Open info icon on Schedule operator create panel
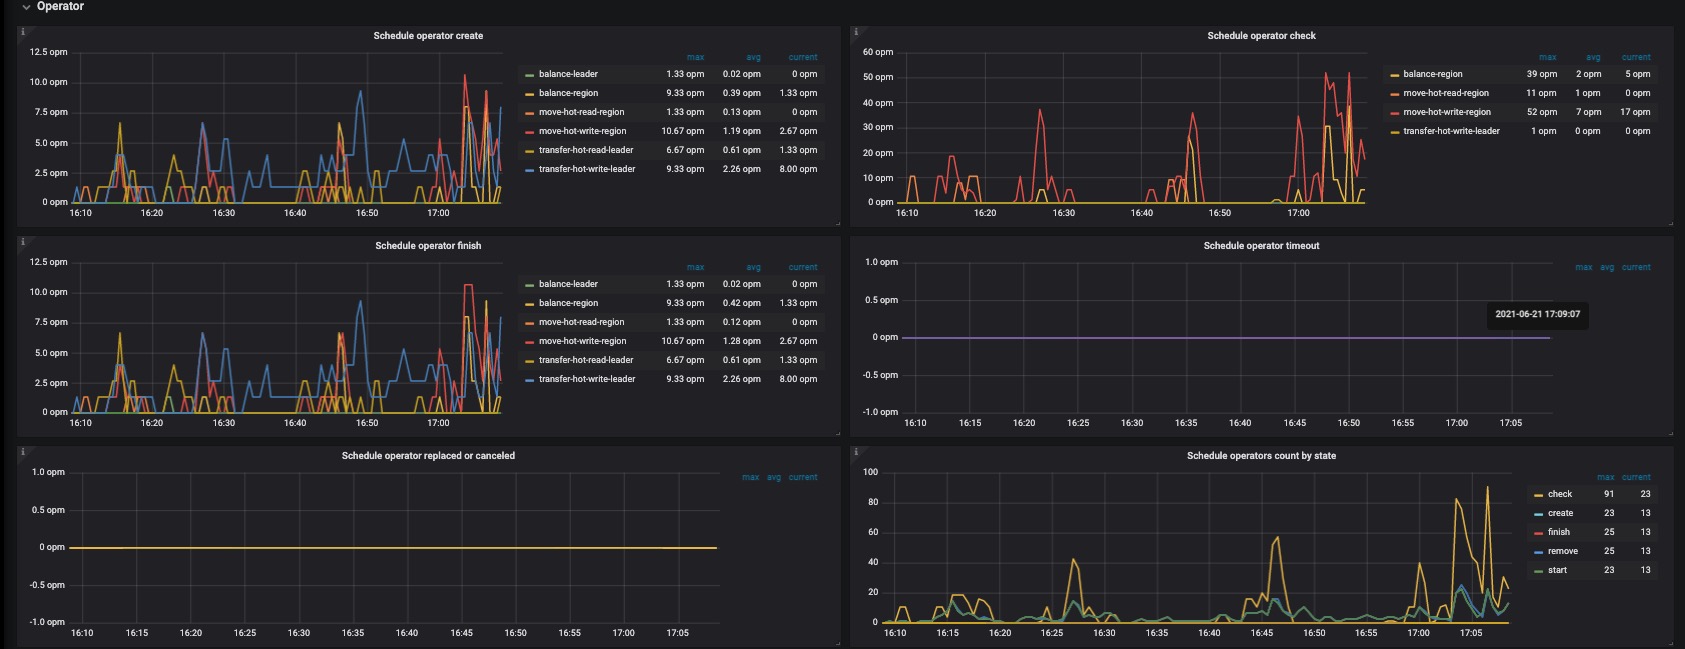The height and width of the screenshot is (649, 1685). 23,32
